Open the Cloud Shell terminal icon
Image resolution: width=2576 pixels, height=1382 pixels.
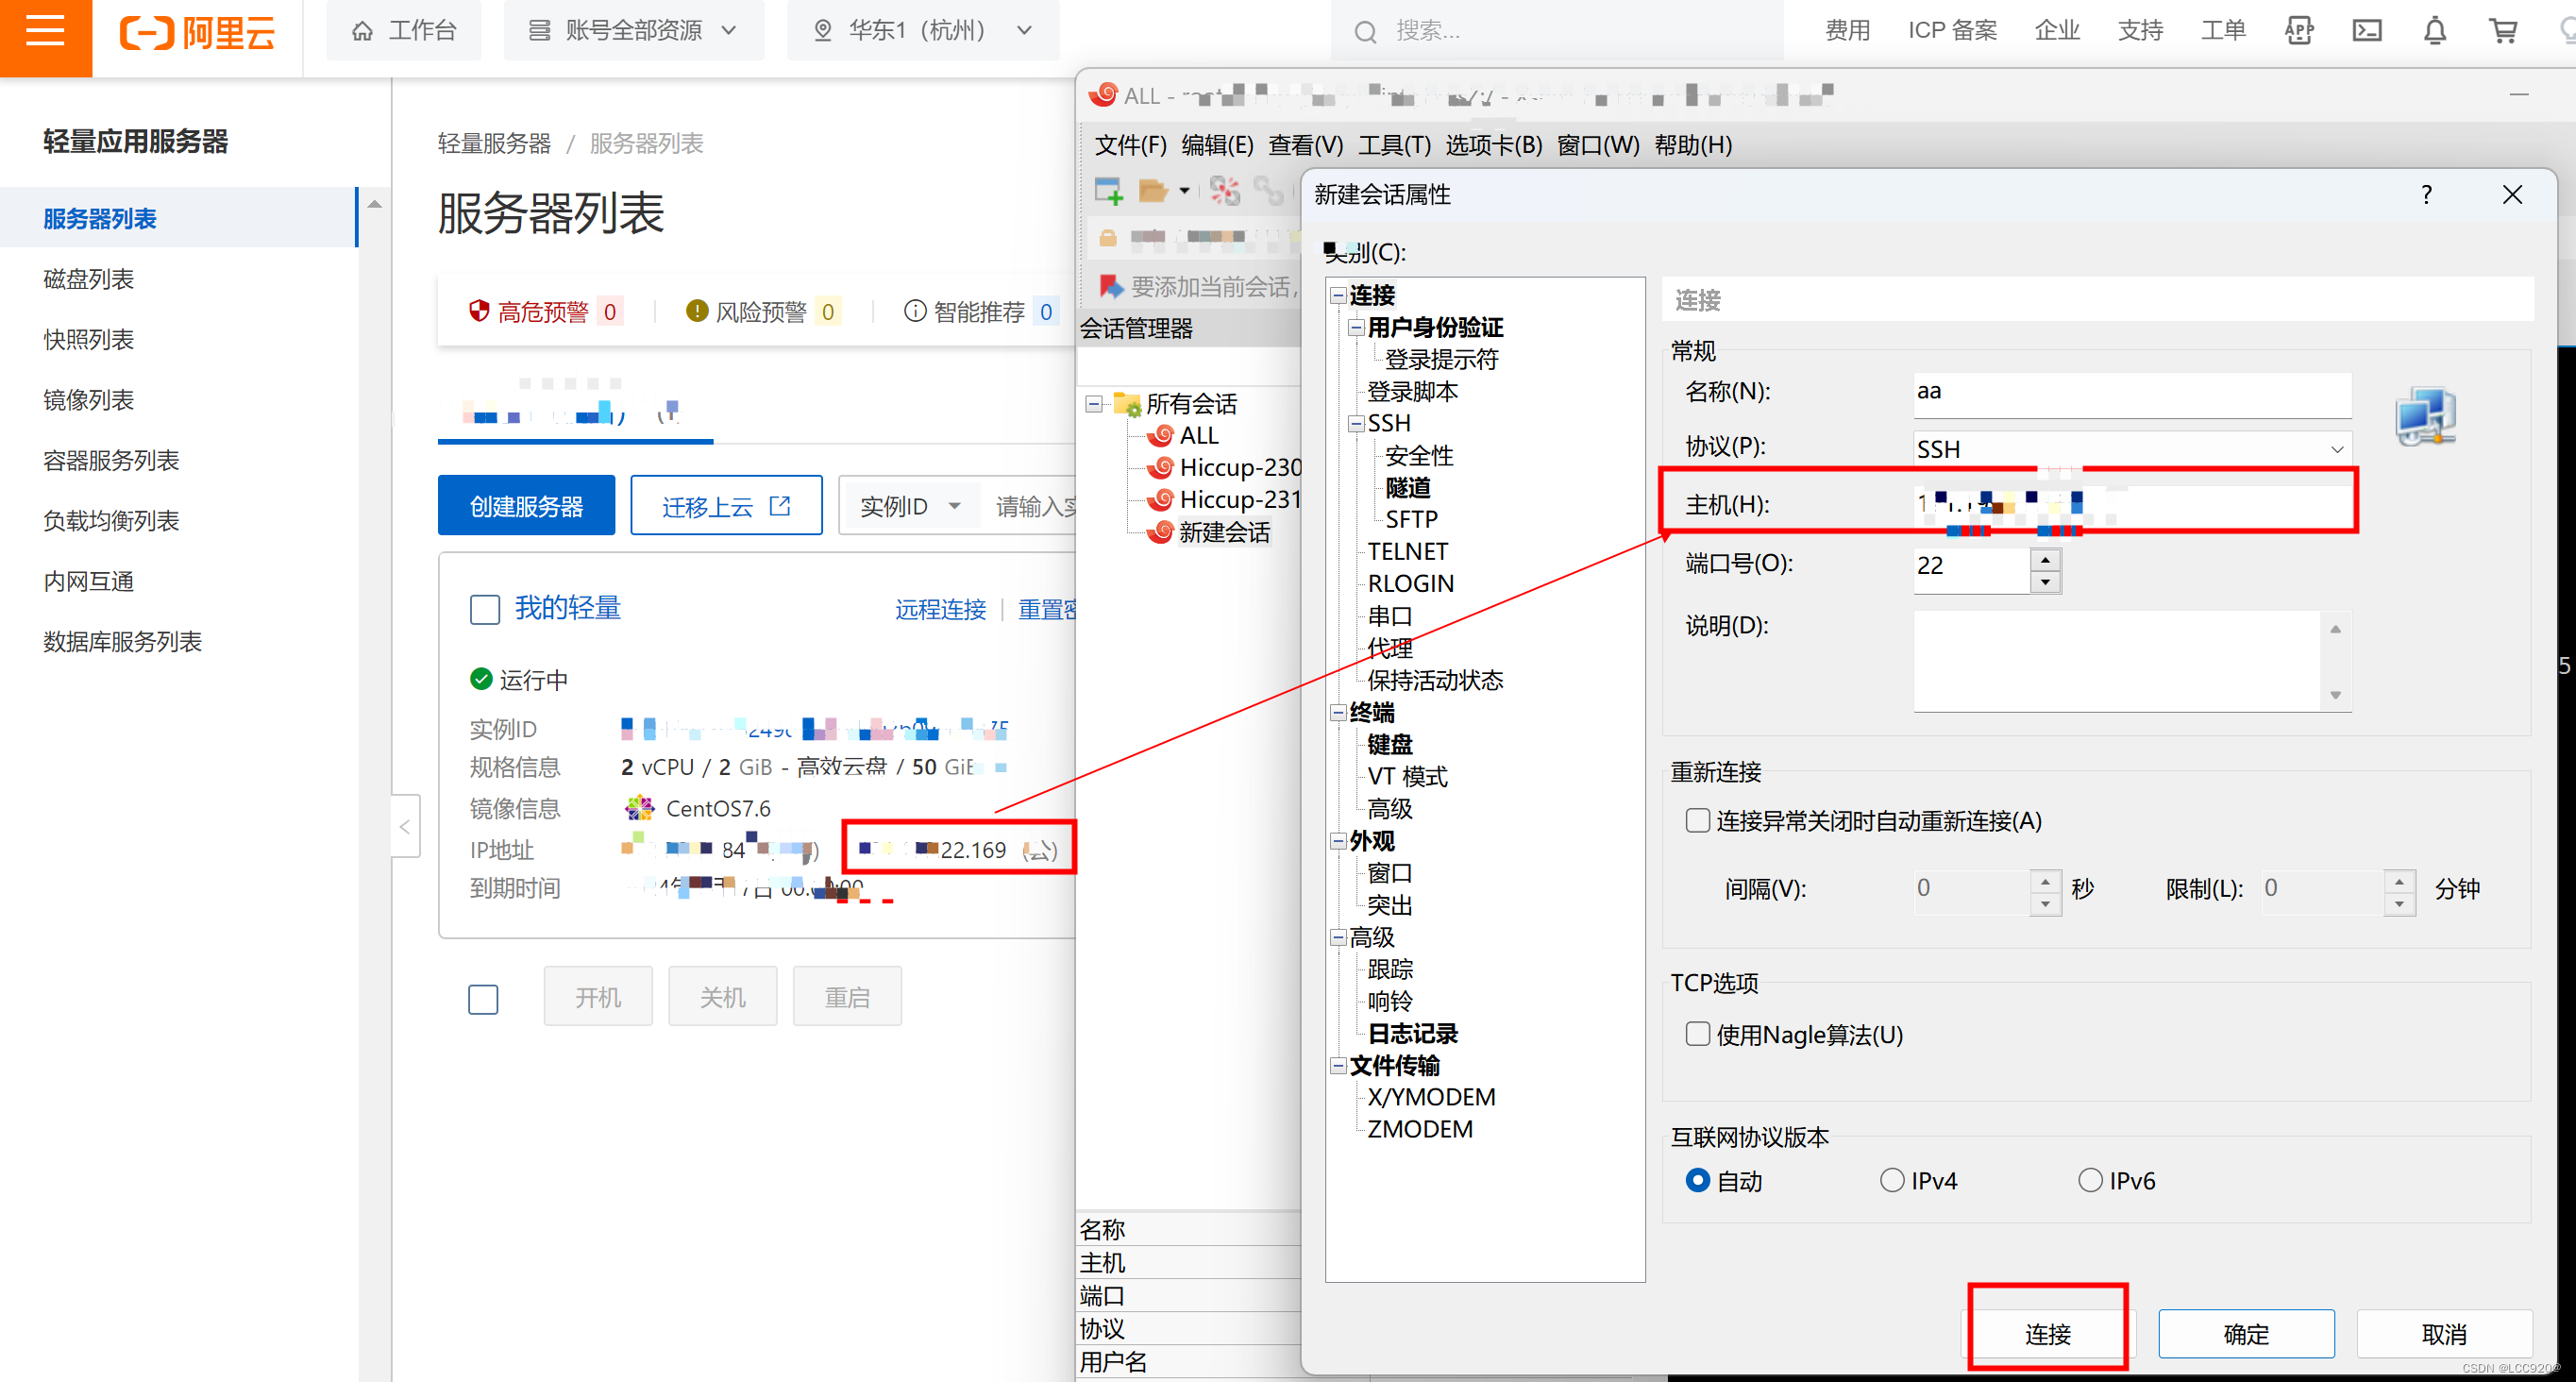[2366, 32]
